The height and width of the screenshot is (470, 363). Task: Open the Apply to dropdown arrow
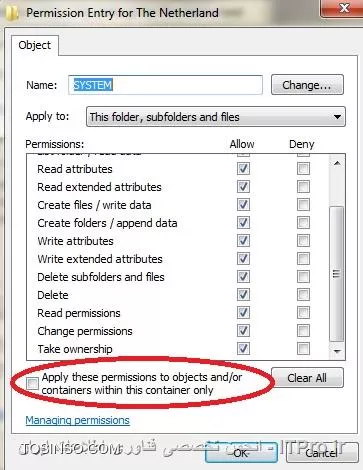click(x=337, y=117)
